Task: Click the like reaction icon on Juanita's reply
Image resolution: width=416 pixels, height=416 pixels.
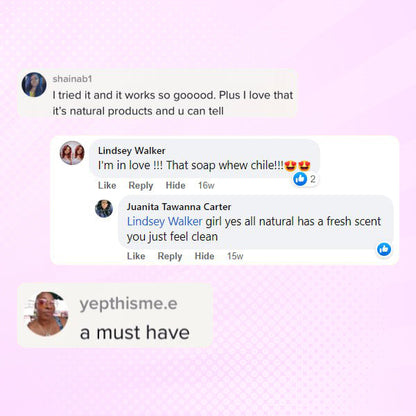Action: click(384, 249)
